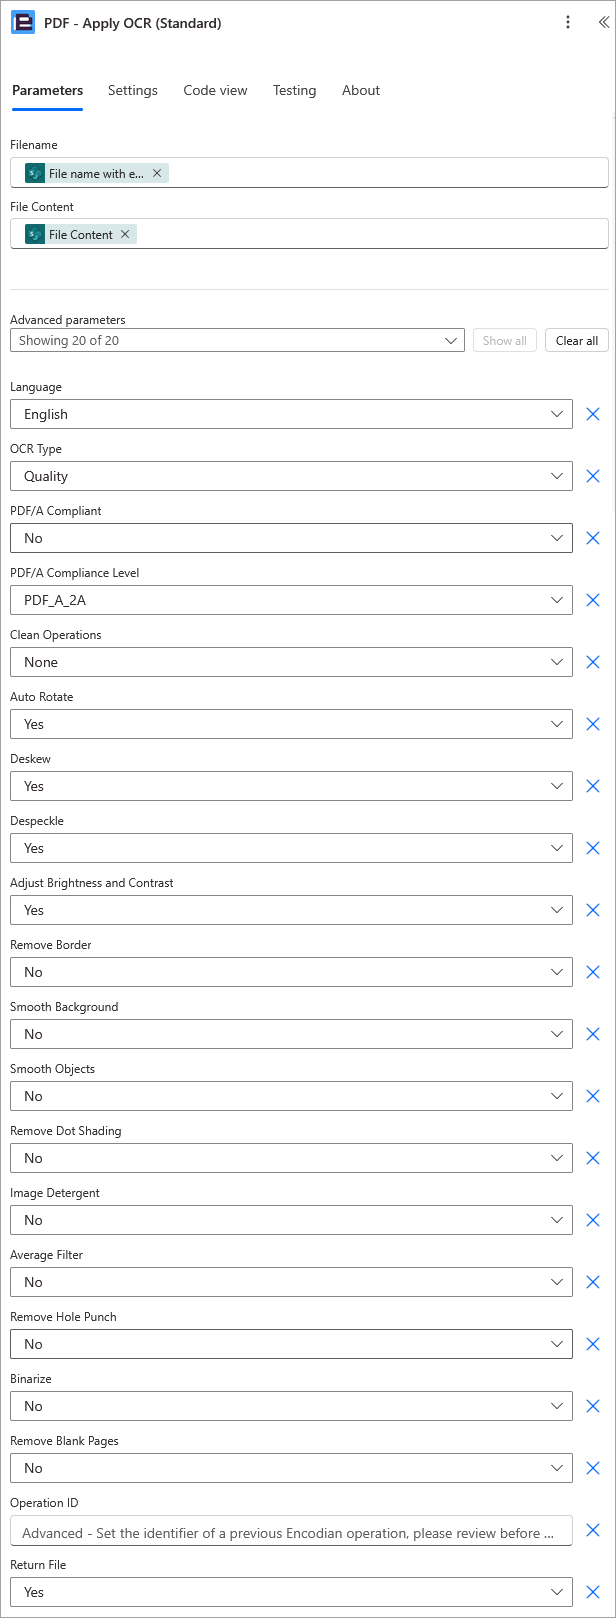The width and height of the screenshot is (616, 1618).
Task: Click the Encodian logo icon
Action: click(22, 23)
